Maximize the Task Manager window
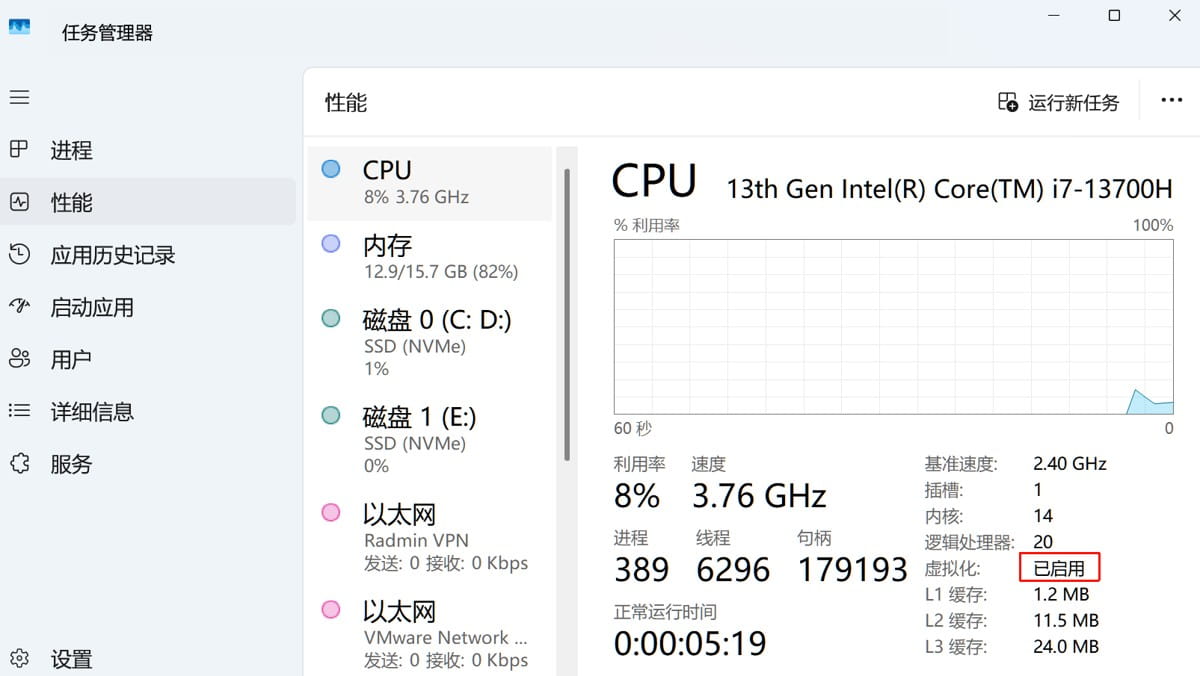The width and height of the screenshot is (1200, 676). [x=1114, y=16]
